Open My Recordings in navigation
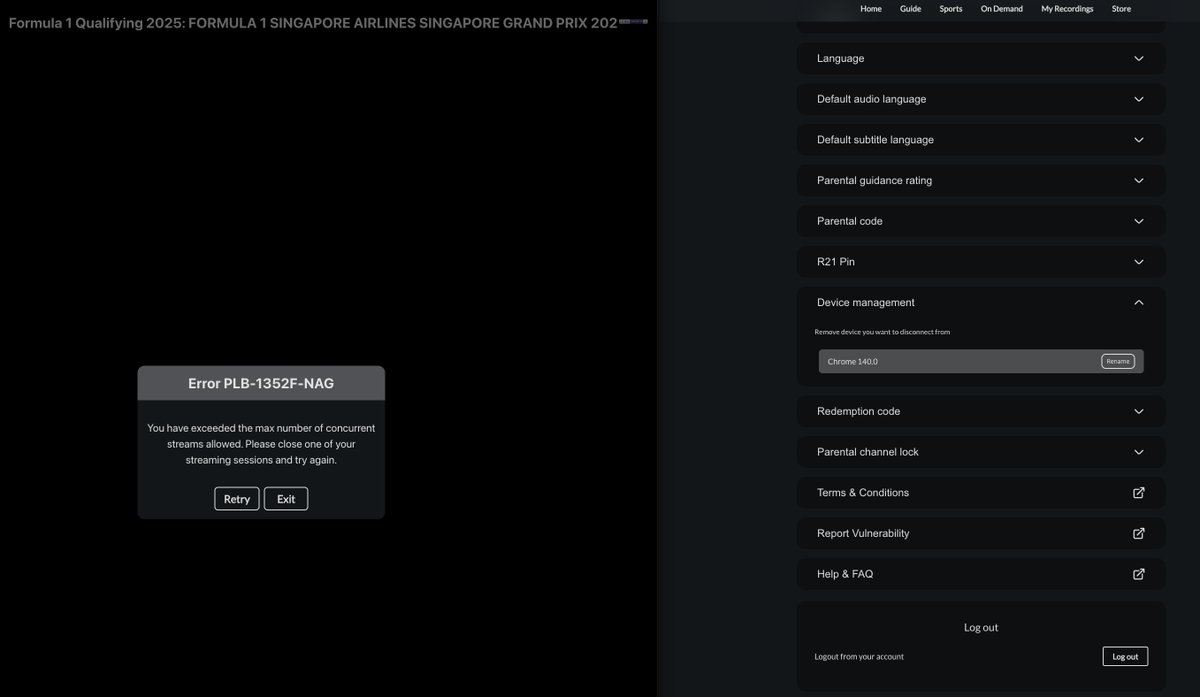Screen dimensions: 1200x697 1067,8
